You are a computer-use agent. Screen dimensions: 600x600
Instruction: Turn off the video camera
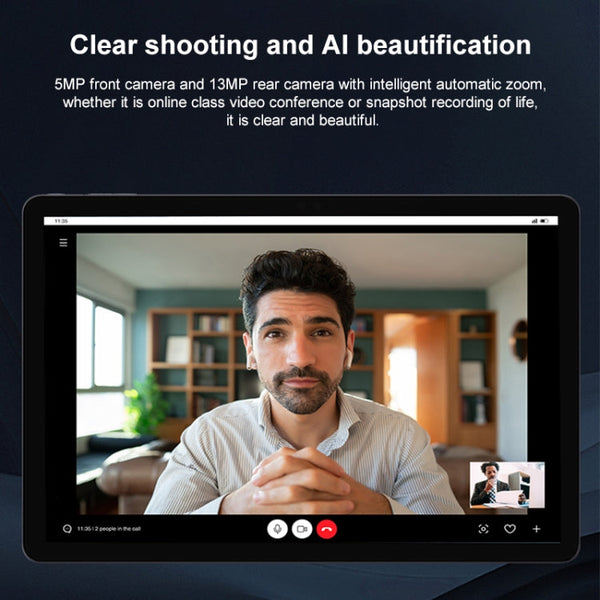click(x=302, y=528)
